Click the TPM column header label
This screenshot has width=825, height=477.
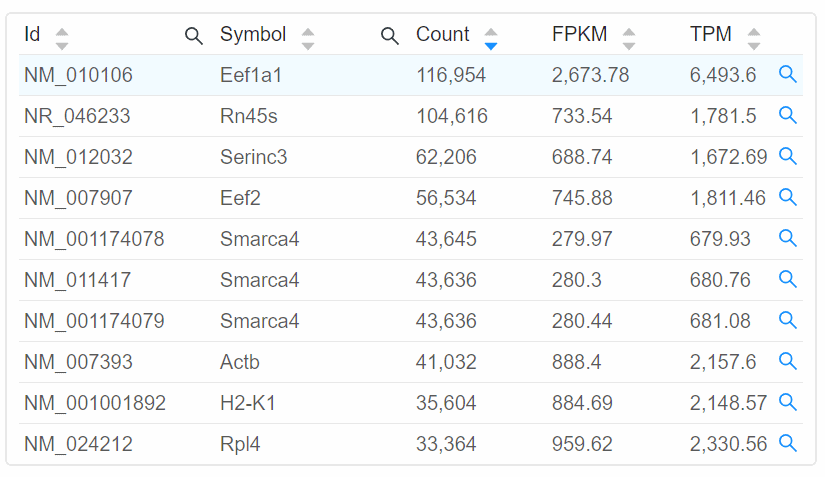[711, 34]
